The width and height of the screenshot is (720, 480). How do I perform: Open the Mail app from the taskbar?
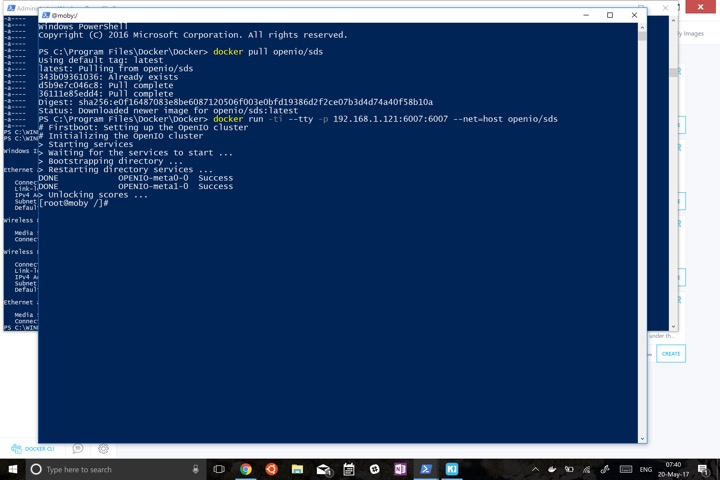click(x=323, y=469)
